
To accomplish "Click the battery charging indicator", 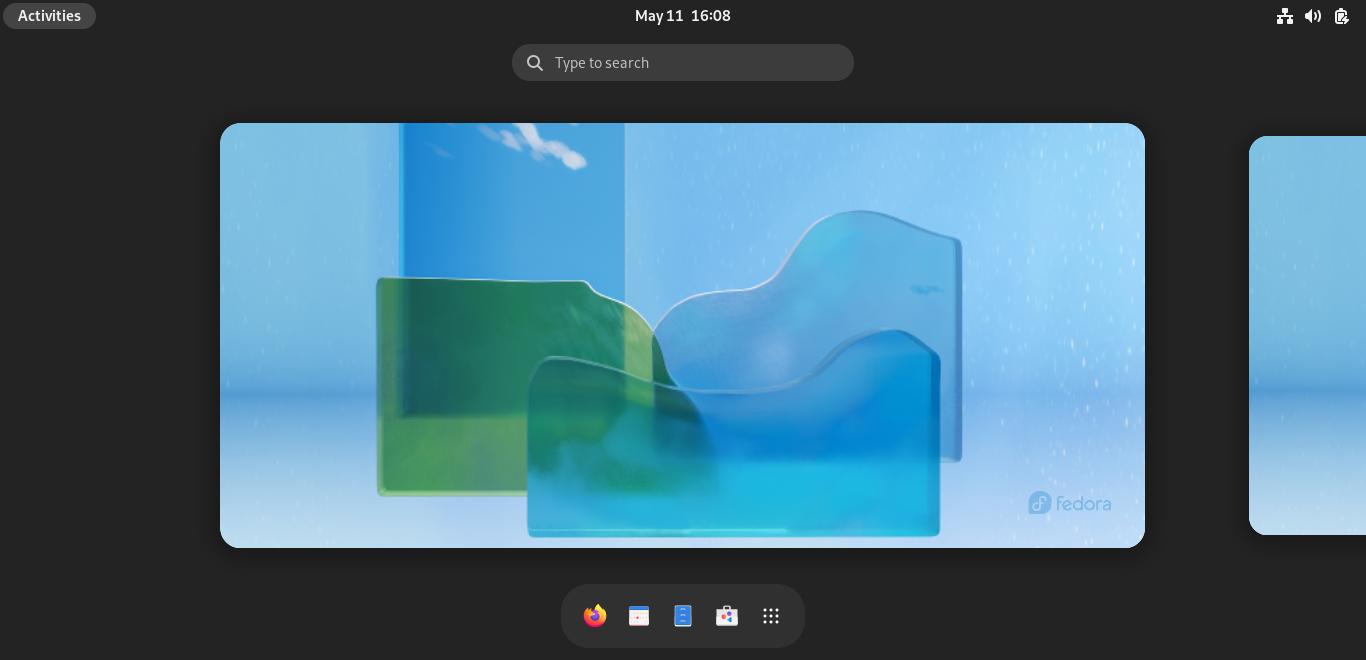I will (x=1341, y=16).
